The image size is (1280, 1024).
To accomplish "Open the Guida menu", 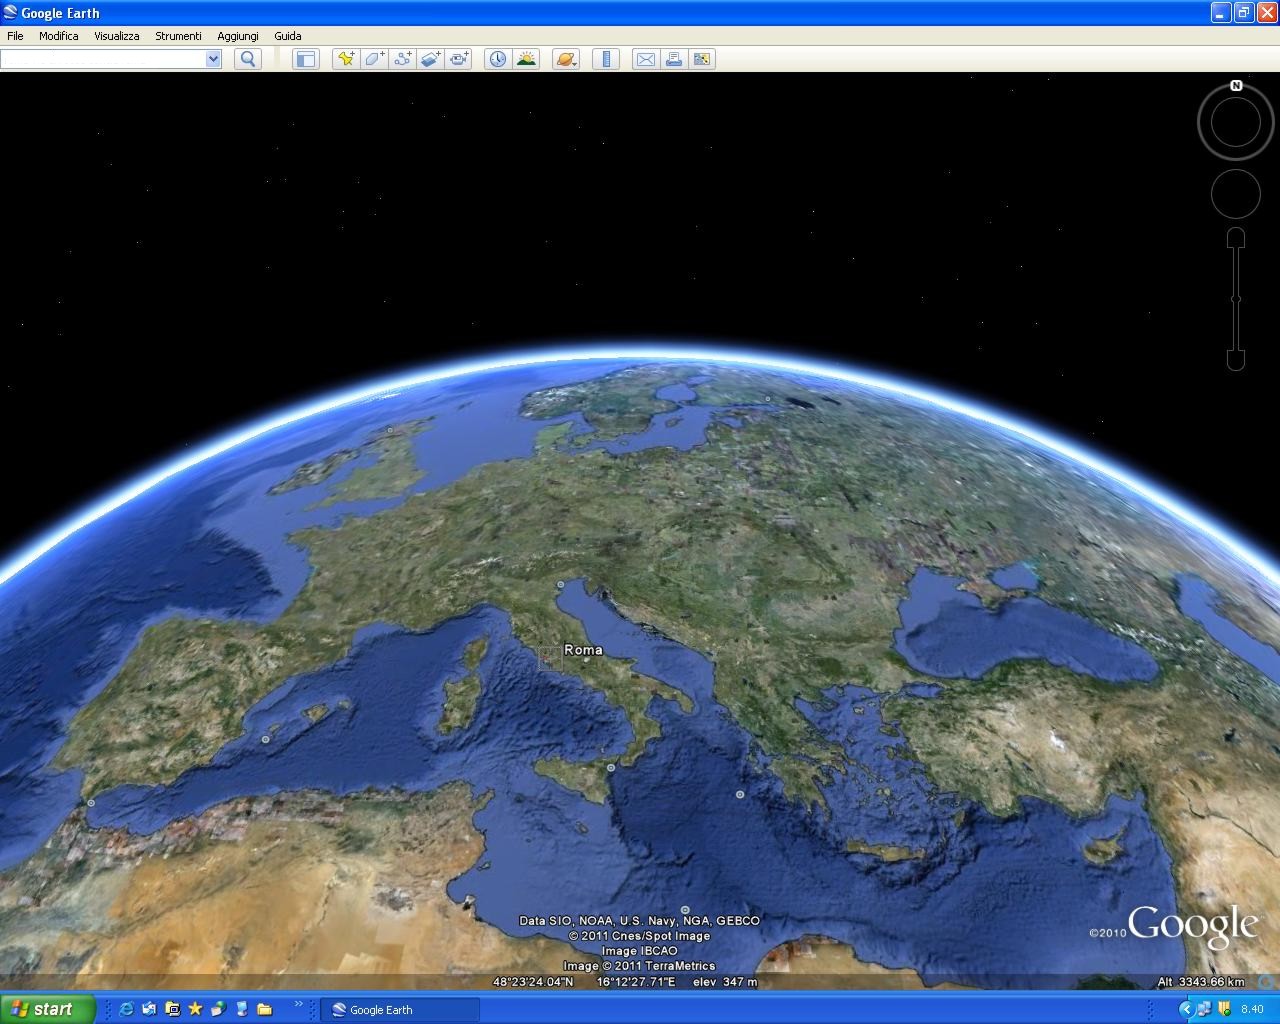I will coord(288,36).
